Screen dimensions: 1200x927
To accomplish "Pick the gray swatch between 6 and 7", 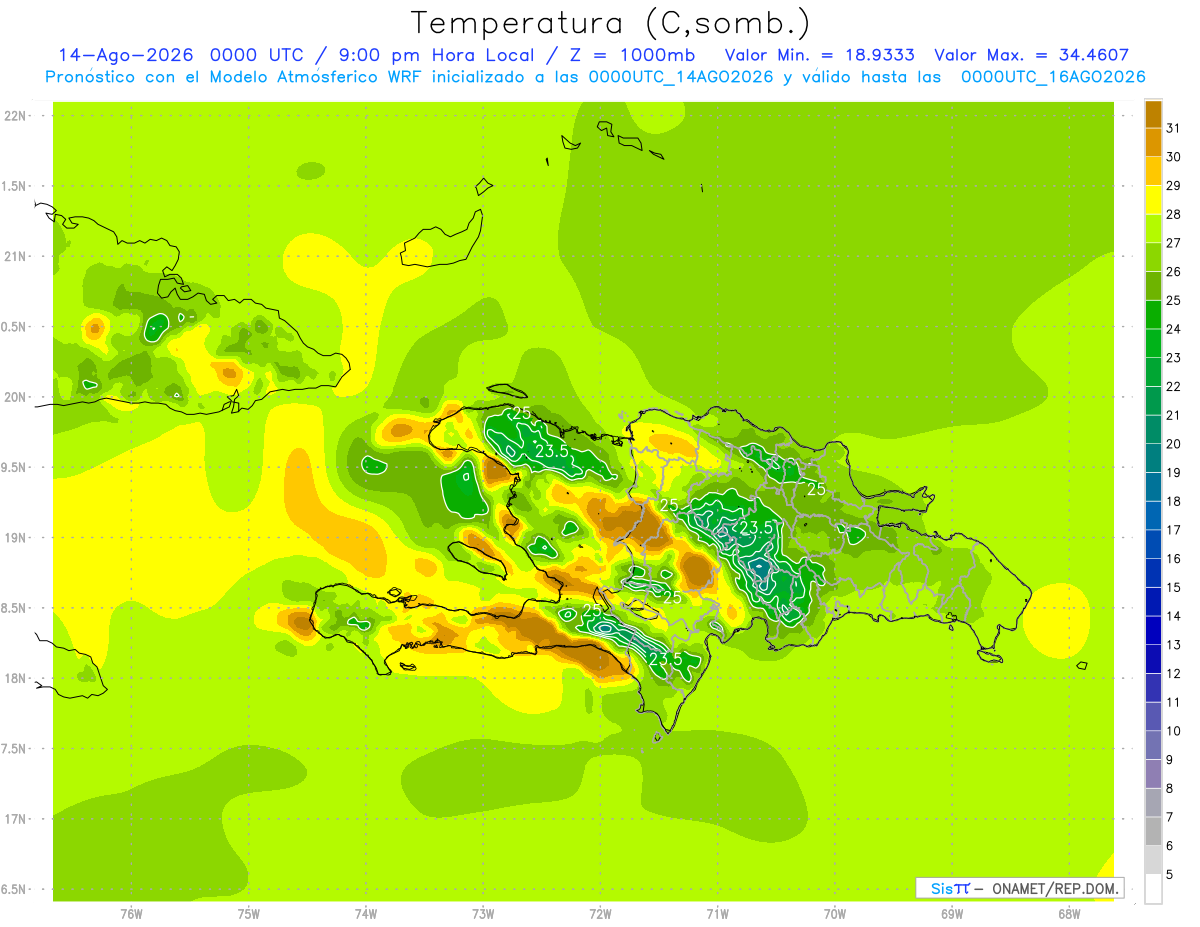I will (1153, 831).
